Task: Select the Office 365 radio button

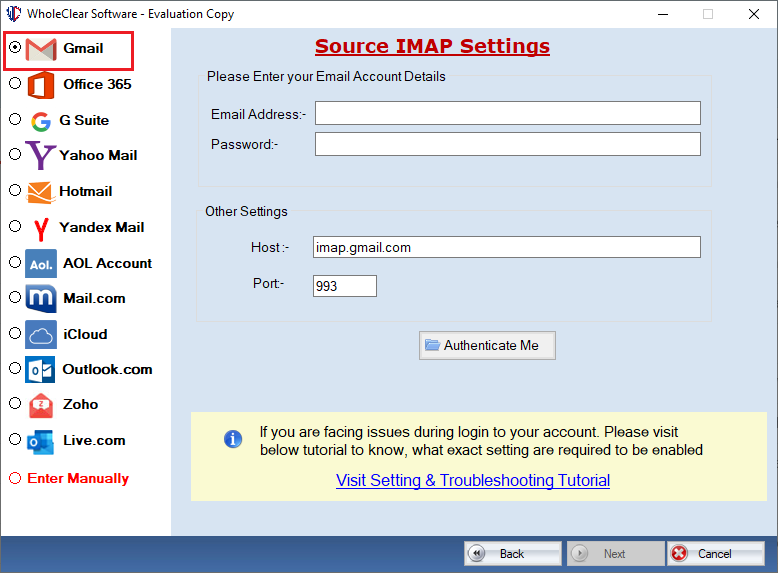Action: tap(15, 83)
